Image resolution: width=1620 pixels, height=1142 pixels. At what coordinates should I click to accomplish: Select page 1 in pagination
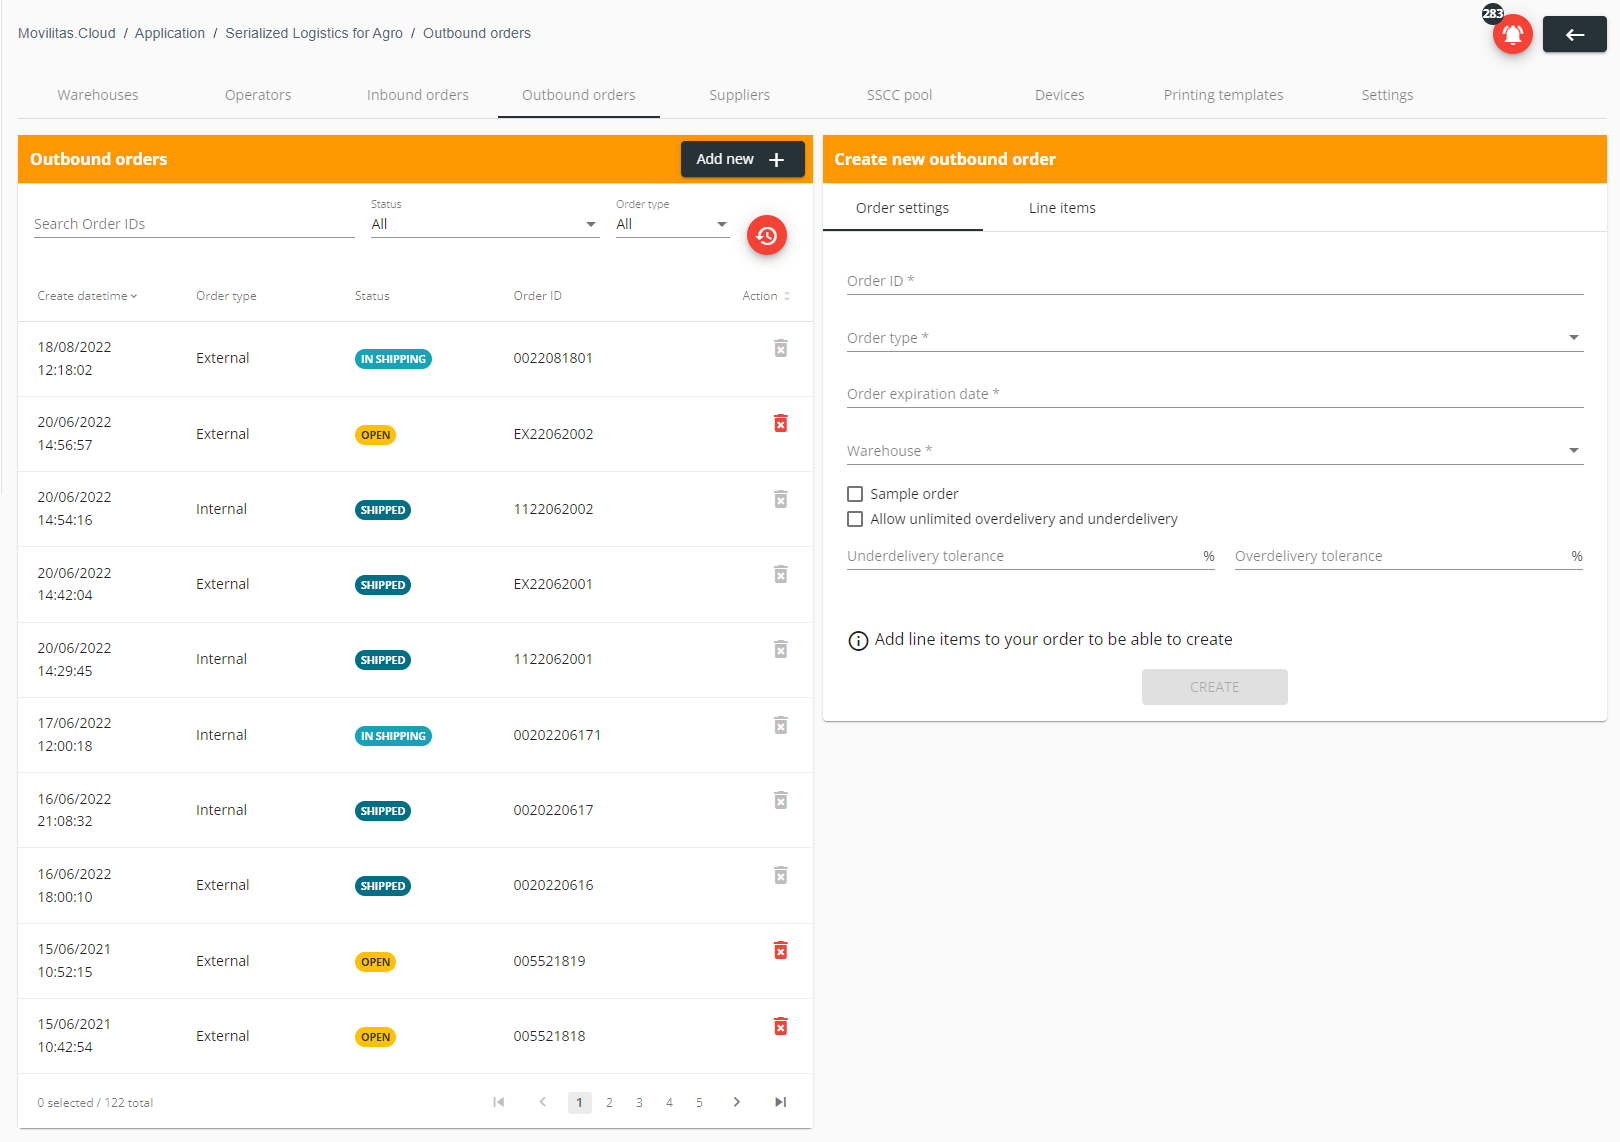(x=579, y=1102)
